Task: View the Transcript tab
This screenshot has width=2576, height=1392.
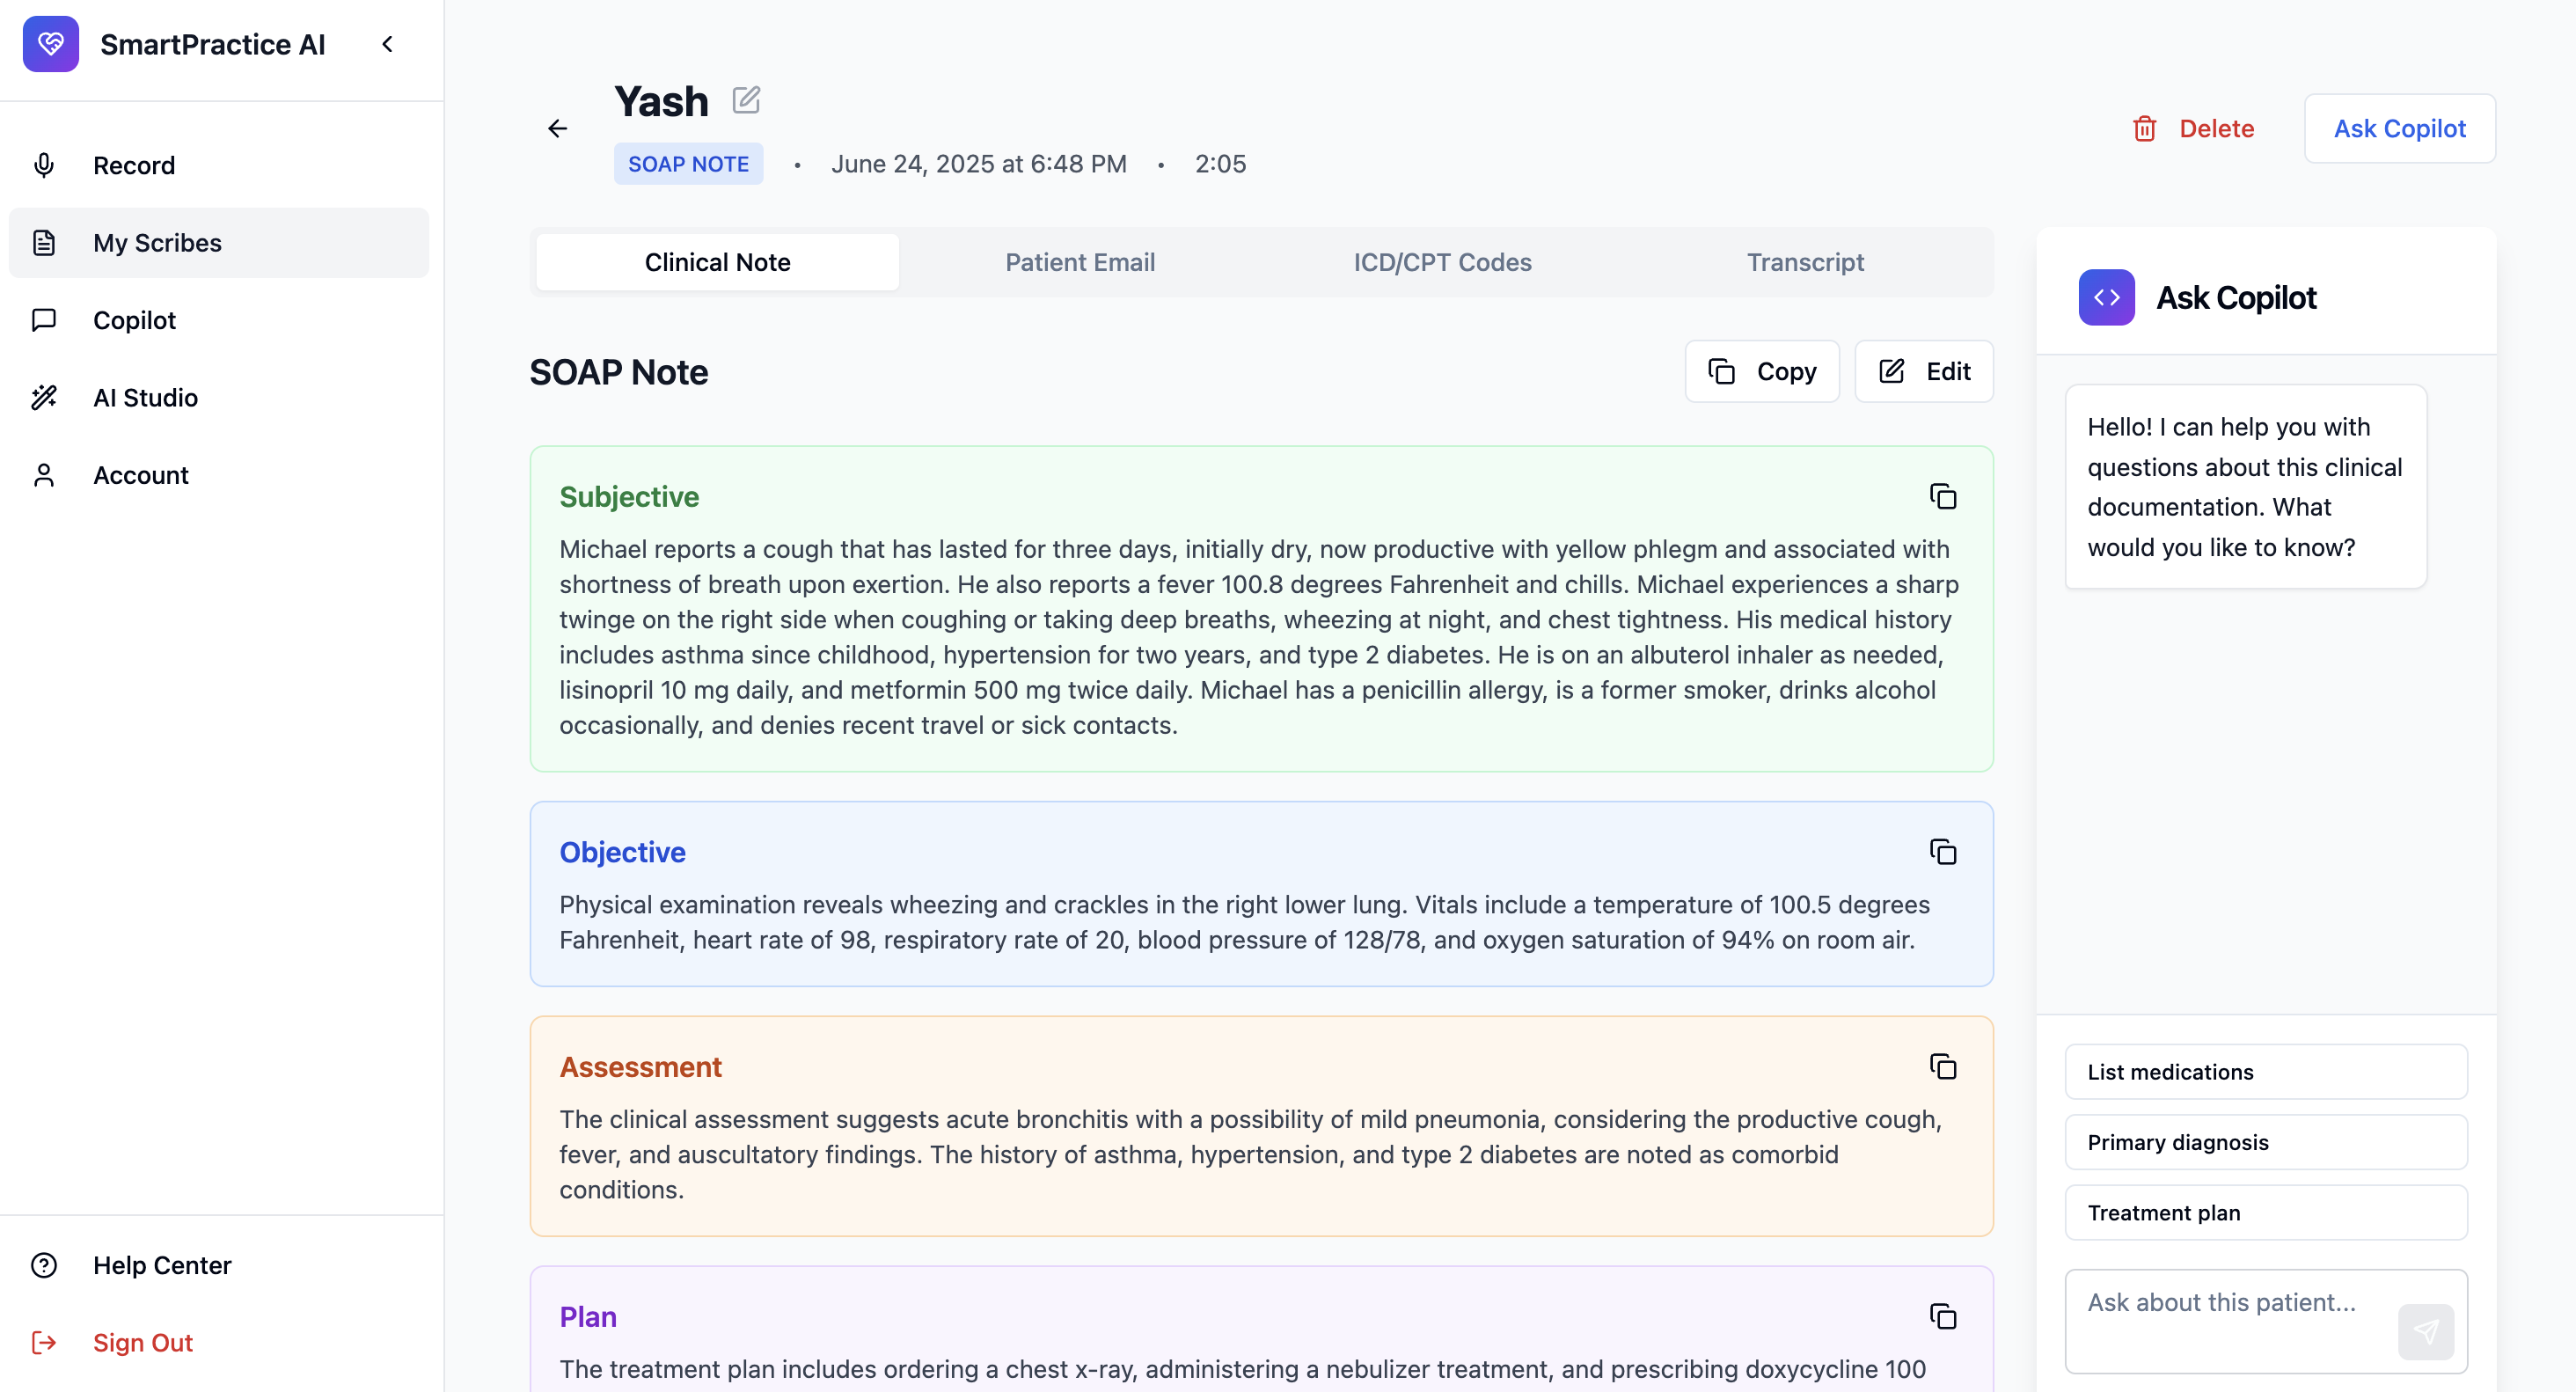Action: tap(1804, 261)
